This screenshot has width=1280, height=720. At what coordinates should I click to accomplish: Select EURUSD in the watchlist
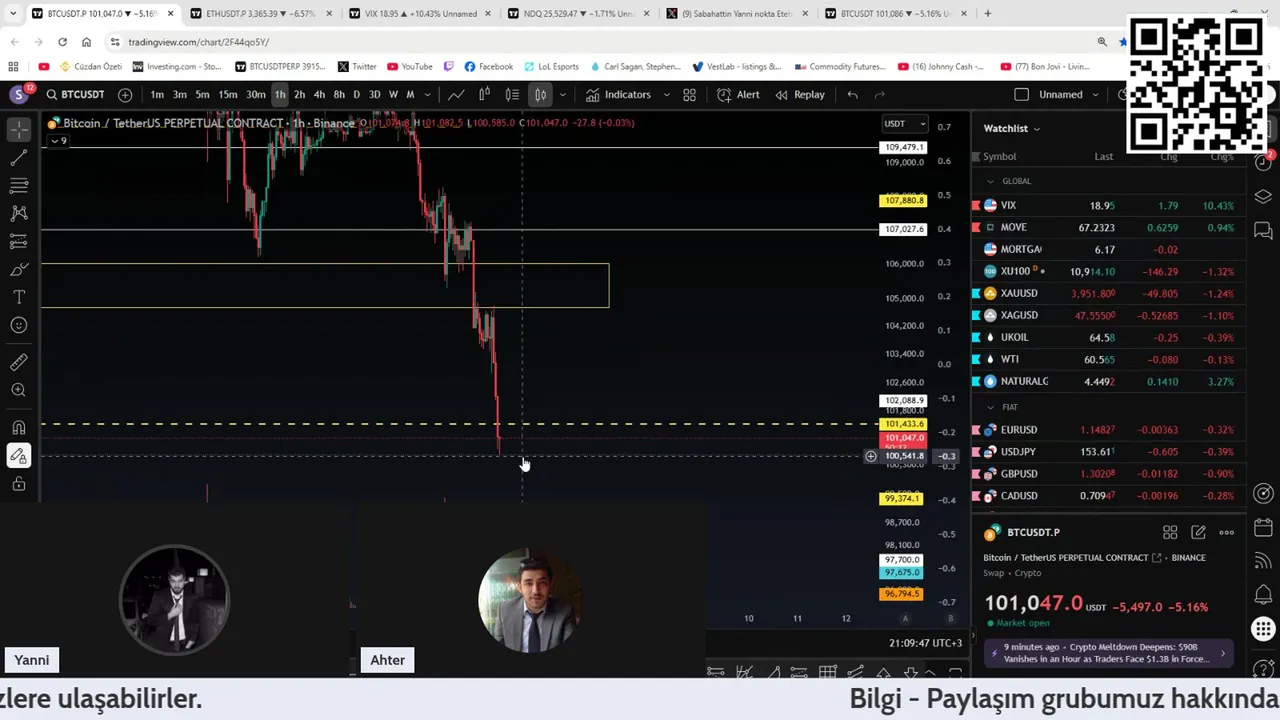coord(1108,429)
